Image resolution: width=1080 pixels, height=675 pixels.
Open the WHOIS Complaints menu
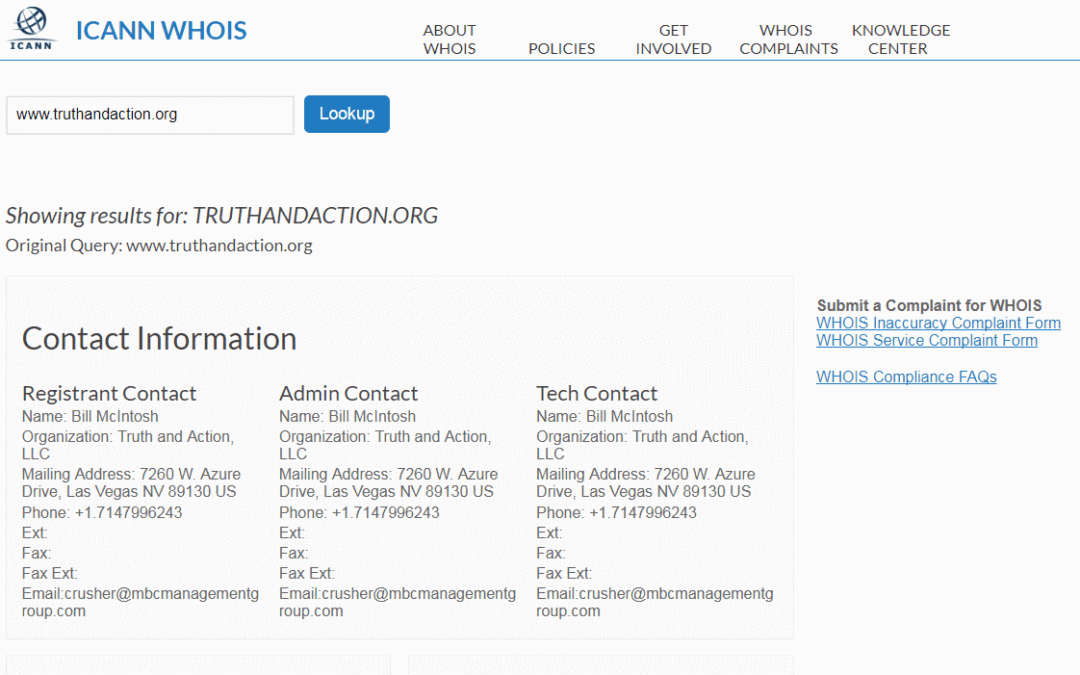[x=789, y=39]
